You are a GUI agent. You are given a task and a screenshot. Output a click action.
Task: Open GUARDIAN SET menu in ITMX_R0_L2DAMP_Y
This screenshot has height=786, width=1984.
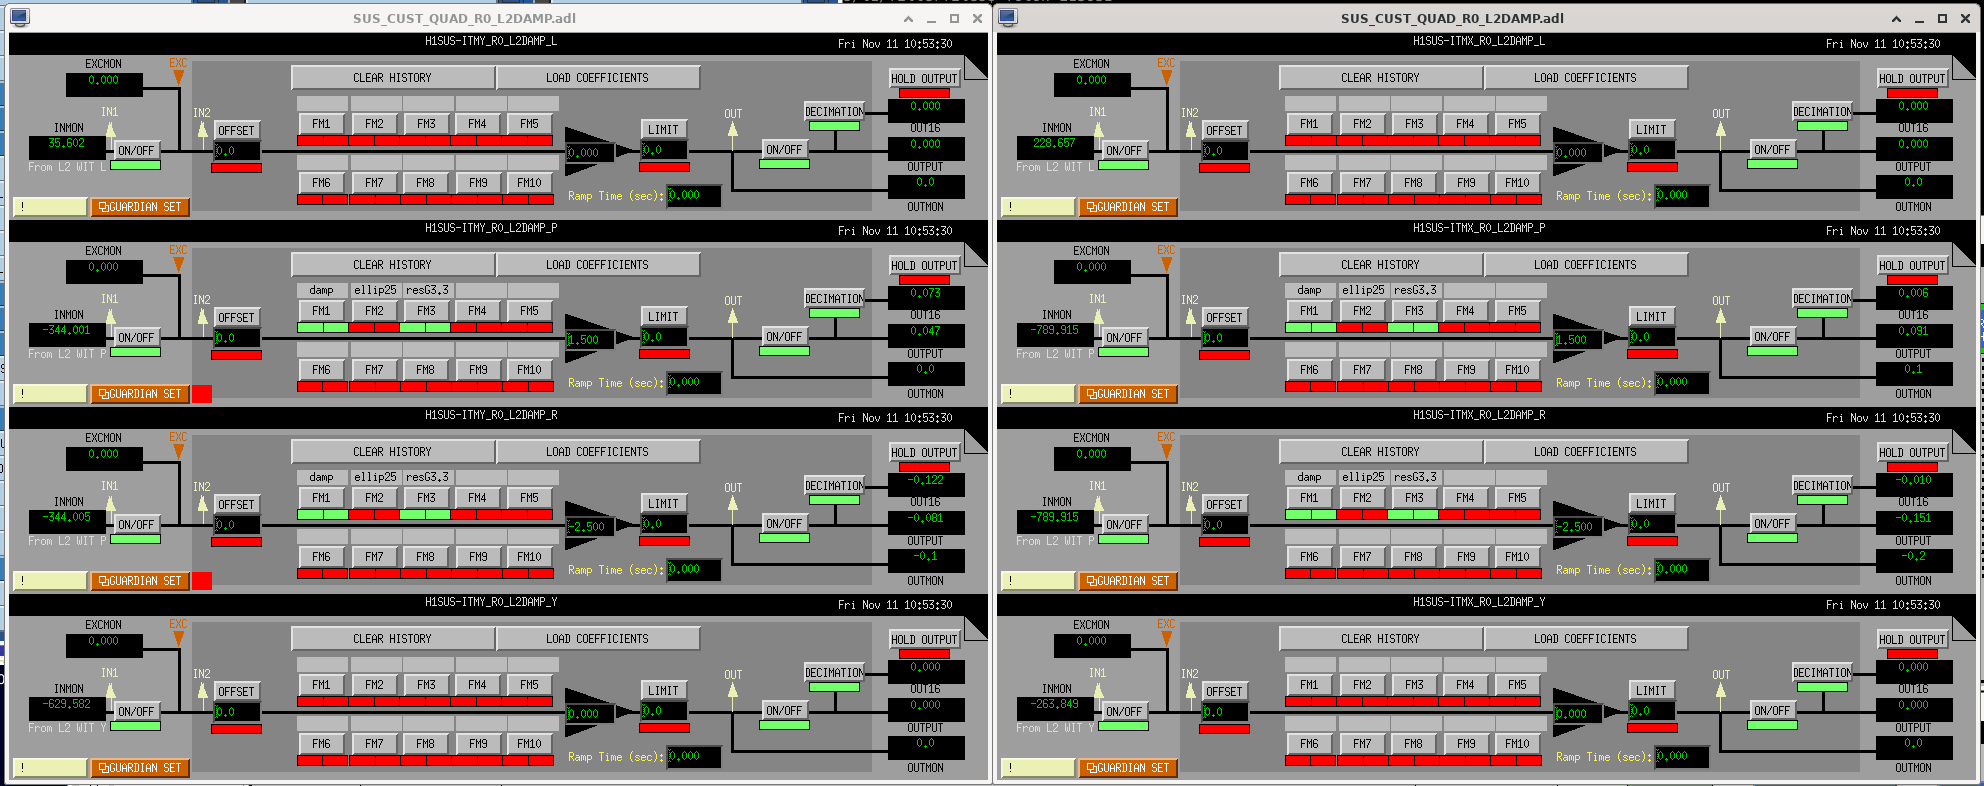point(1128,768)
